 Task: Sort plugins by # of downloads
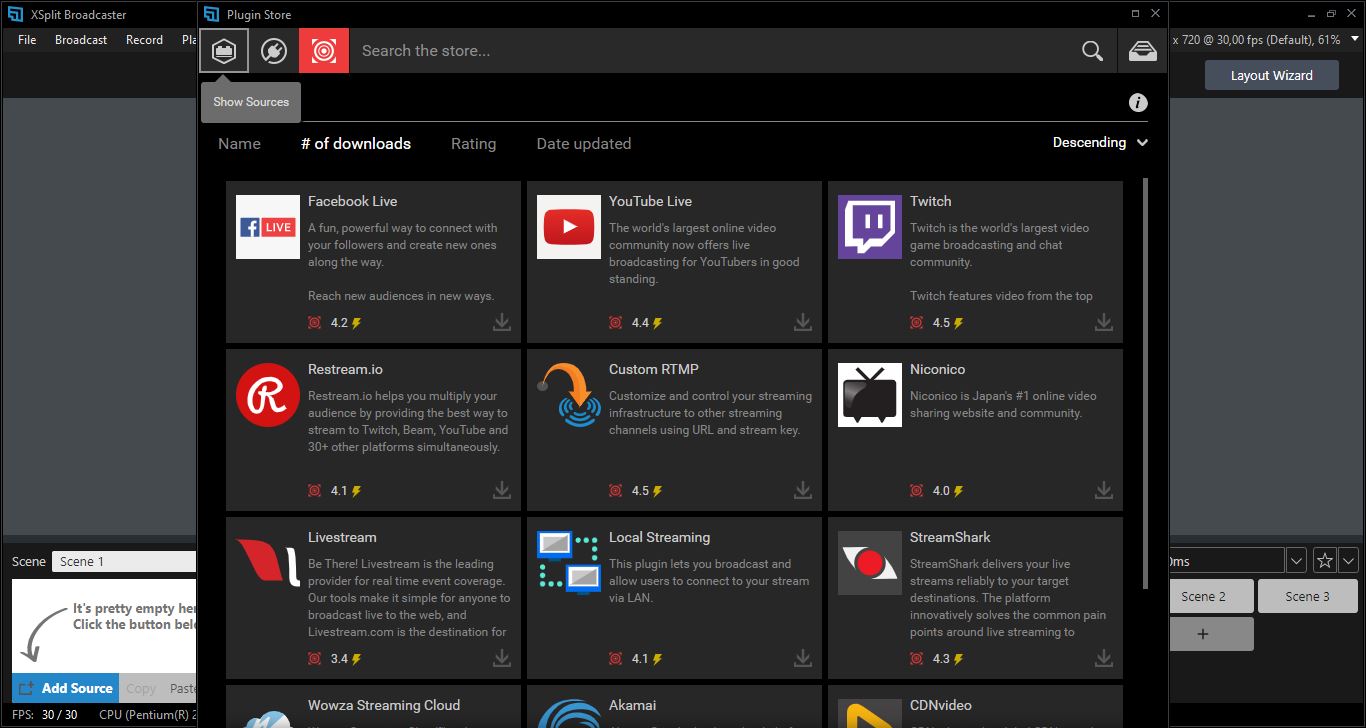coord(356,144)
